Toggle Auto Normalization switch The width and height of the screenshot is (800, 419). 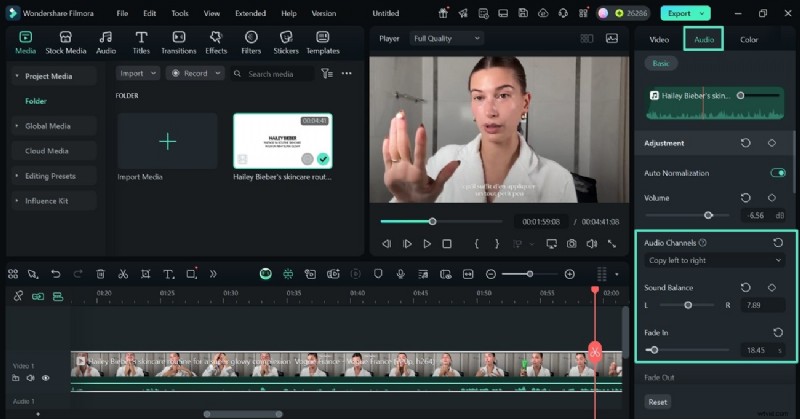[x=778, y=173]
